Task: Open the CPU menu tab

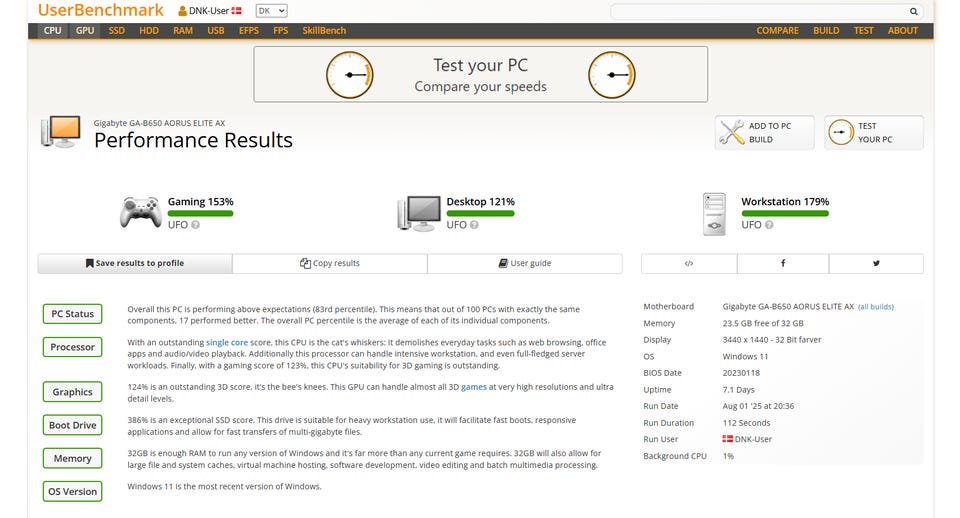Action: 52,31
